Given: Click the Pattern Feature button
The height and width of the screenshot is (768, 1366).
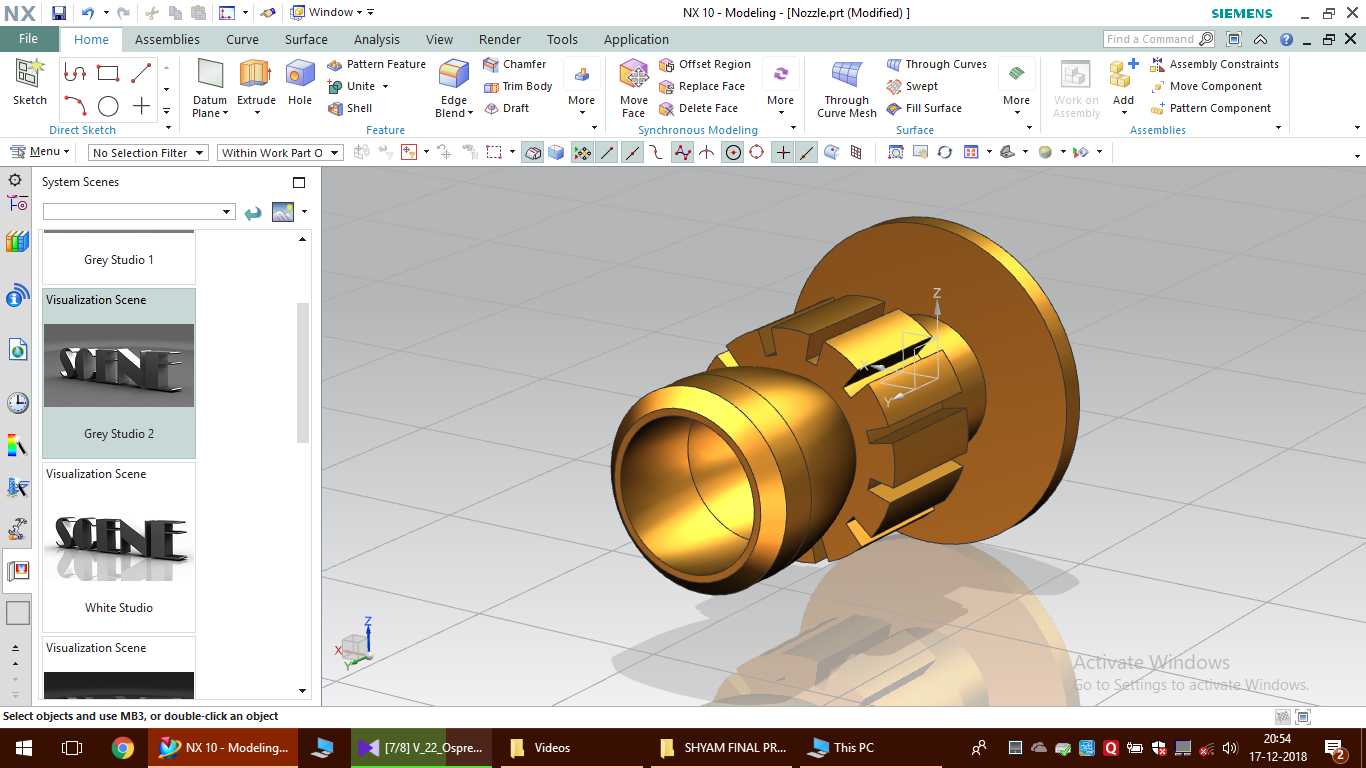Looking at the screenshot, I should click(x=376, y=64).
